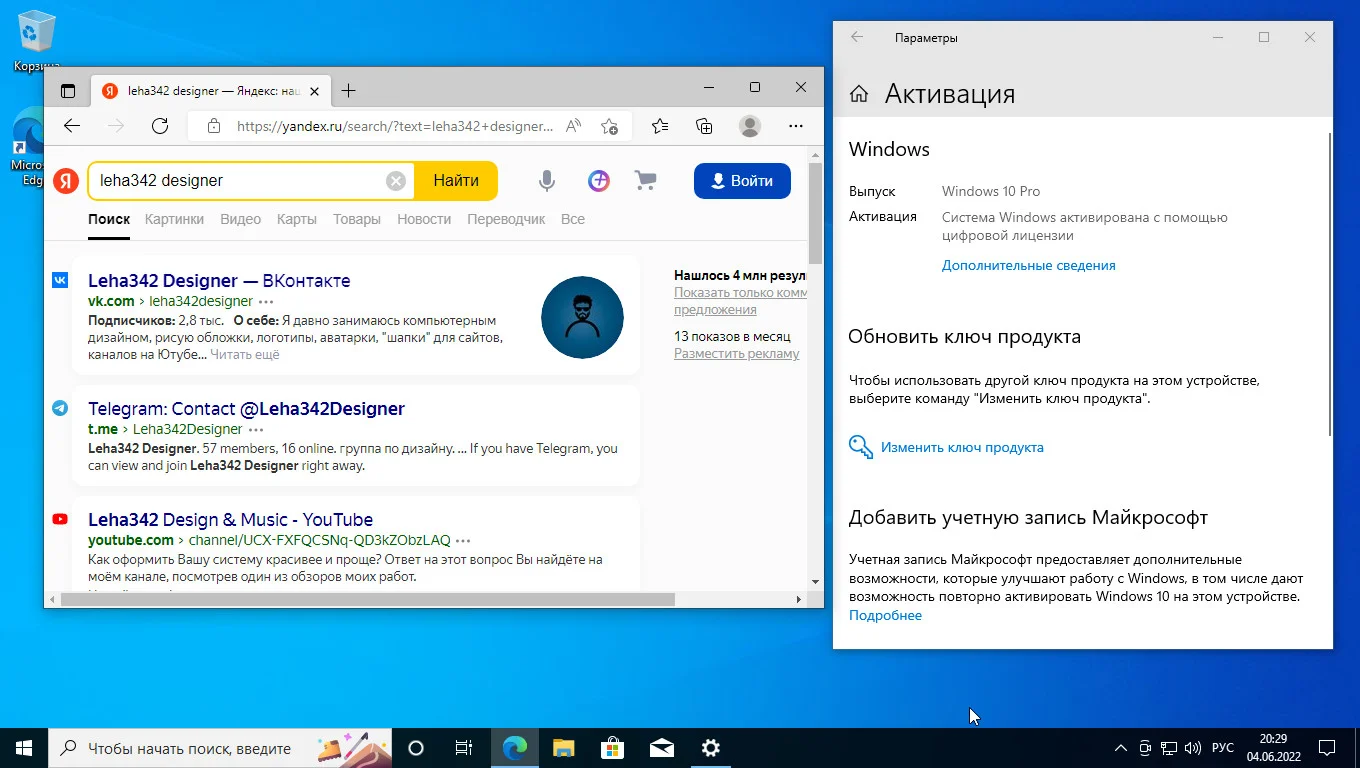Click the Leha342 Designer profile thumbnail
Viewport: 1360px width, 768px height.
pos(582,317)
